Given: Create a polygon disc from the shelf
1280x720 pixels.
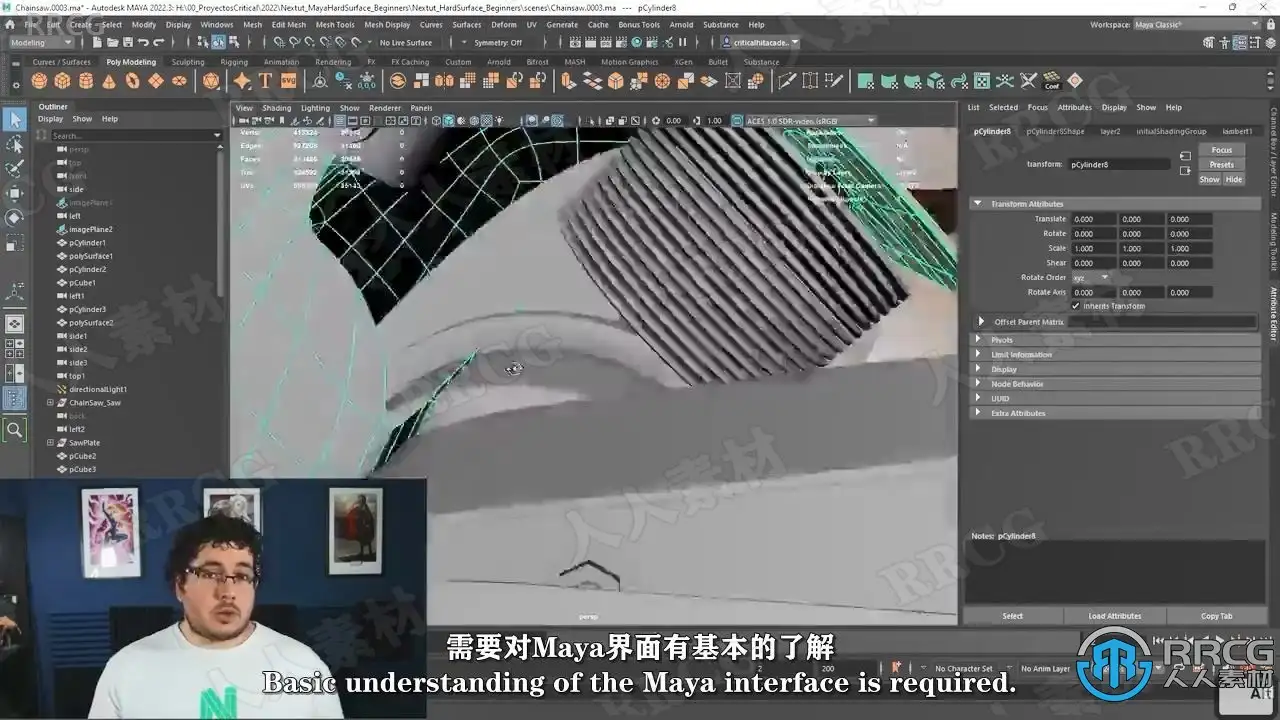Looking at the screenshot, I should (177, 81).
